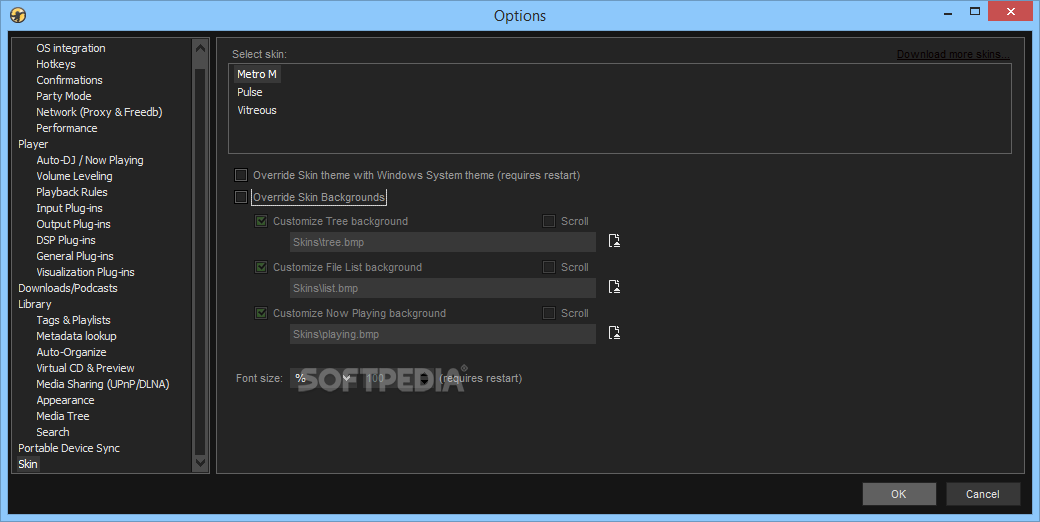Open Output Plug-ins options

[74, 224]
